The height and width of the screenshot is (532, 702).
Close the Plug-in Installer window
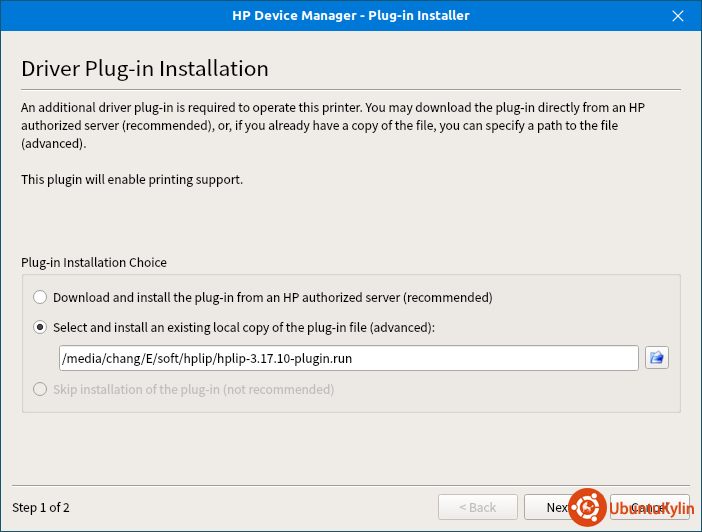click(680, 16)
